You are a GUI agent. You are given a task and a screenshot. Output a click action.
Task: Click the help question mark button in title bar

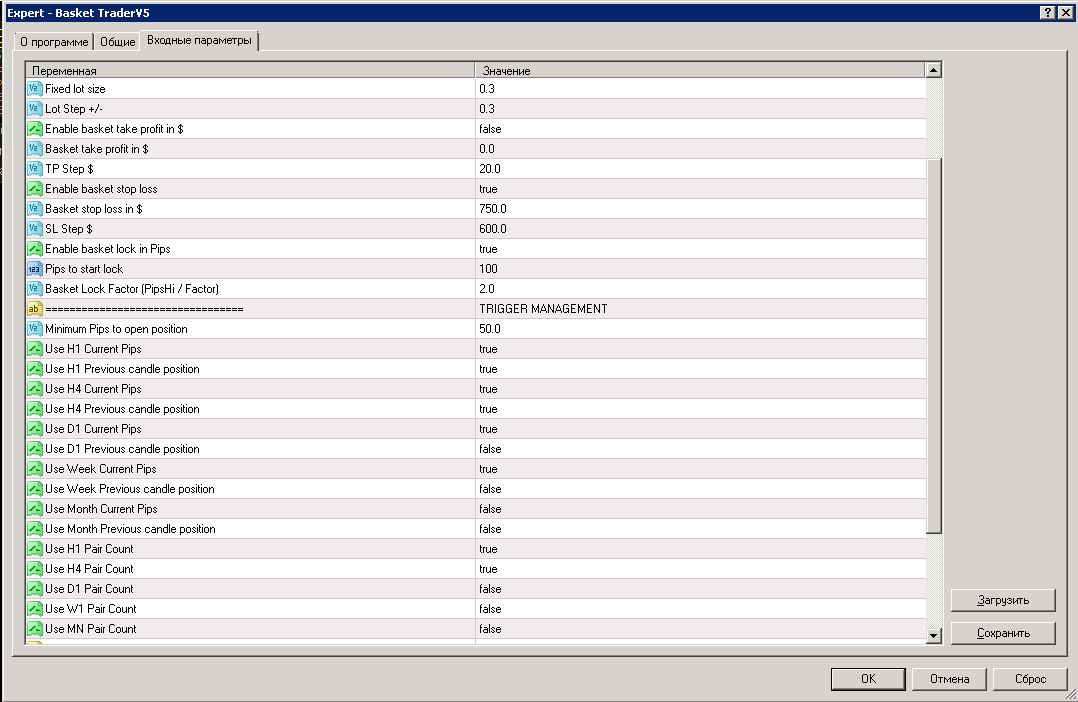(1047, 12)
